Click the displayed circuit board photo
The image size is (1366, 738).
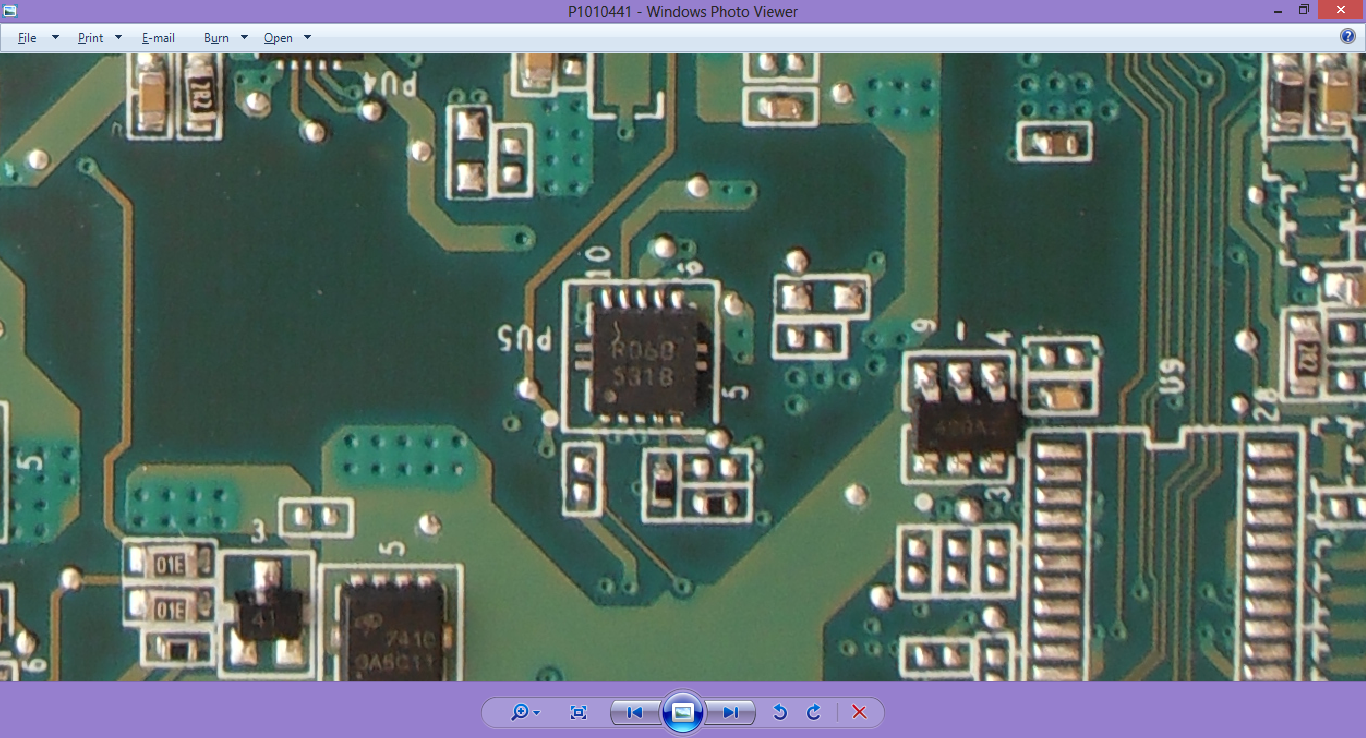pyautogui.click(x=683, y=367)
